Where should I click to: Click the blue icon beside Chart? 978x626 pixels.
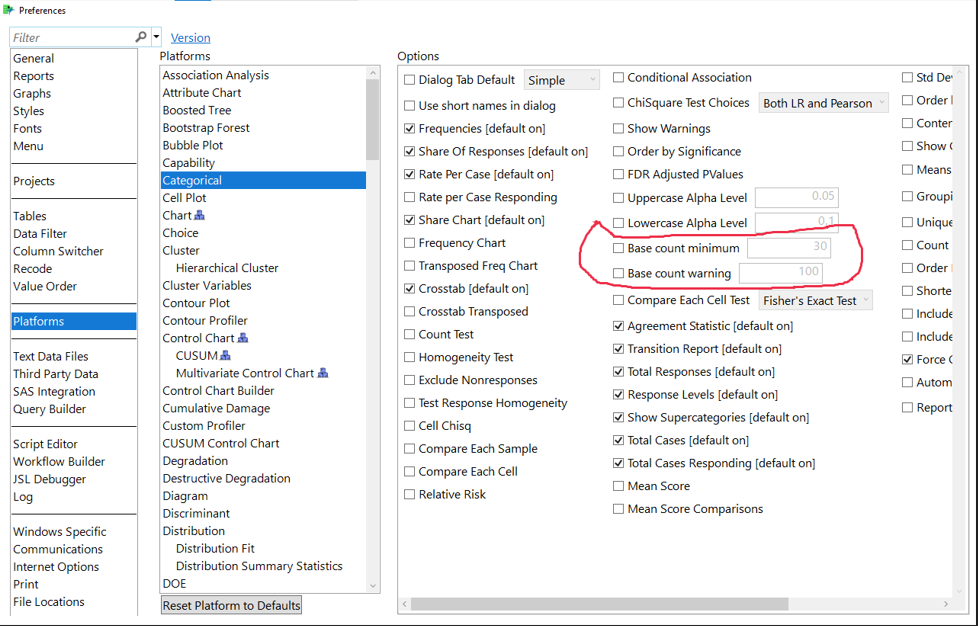(200, 216)
